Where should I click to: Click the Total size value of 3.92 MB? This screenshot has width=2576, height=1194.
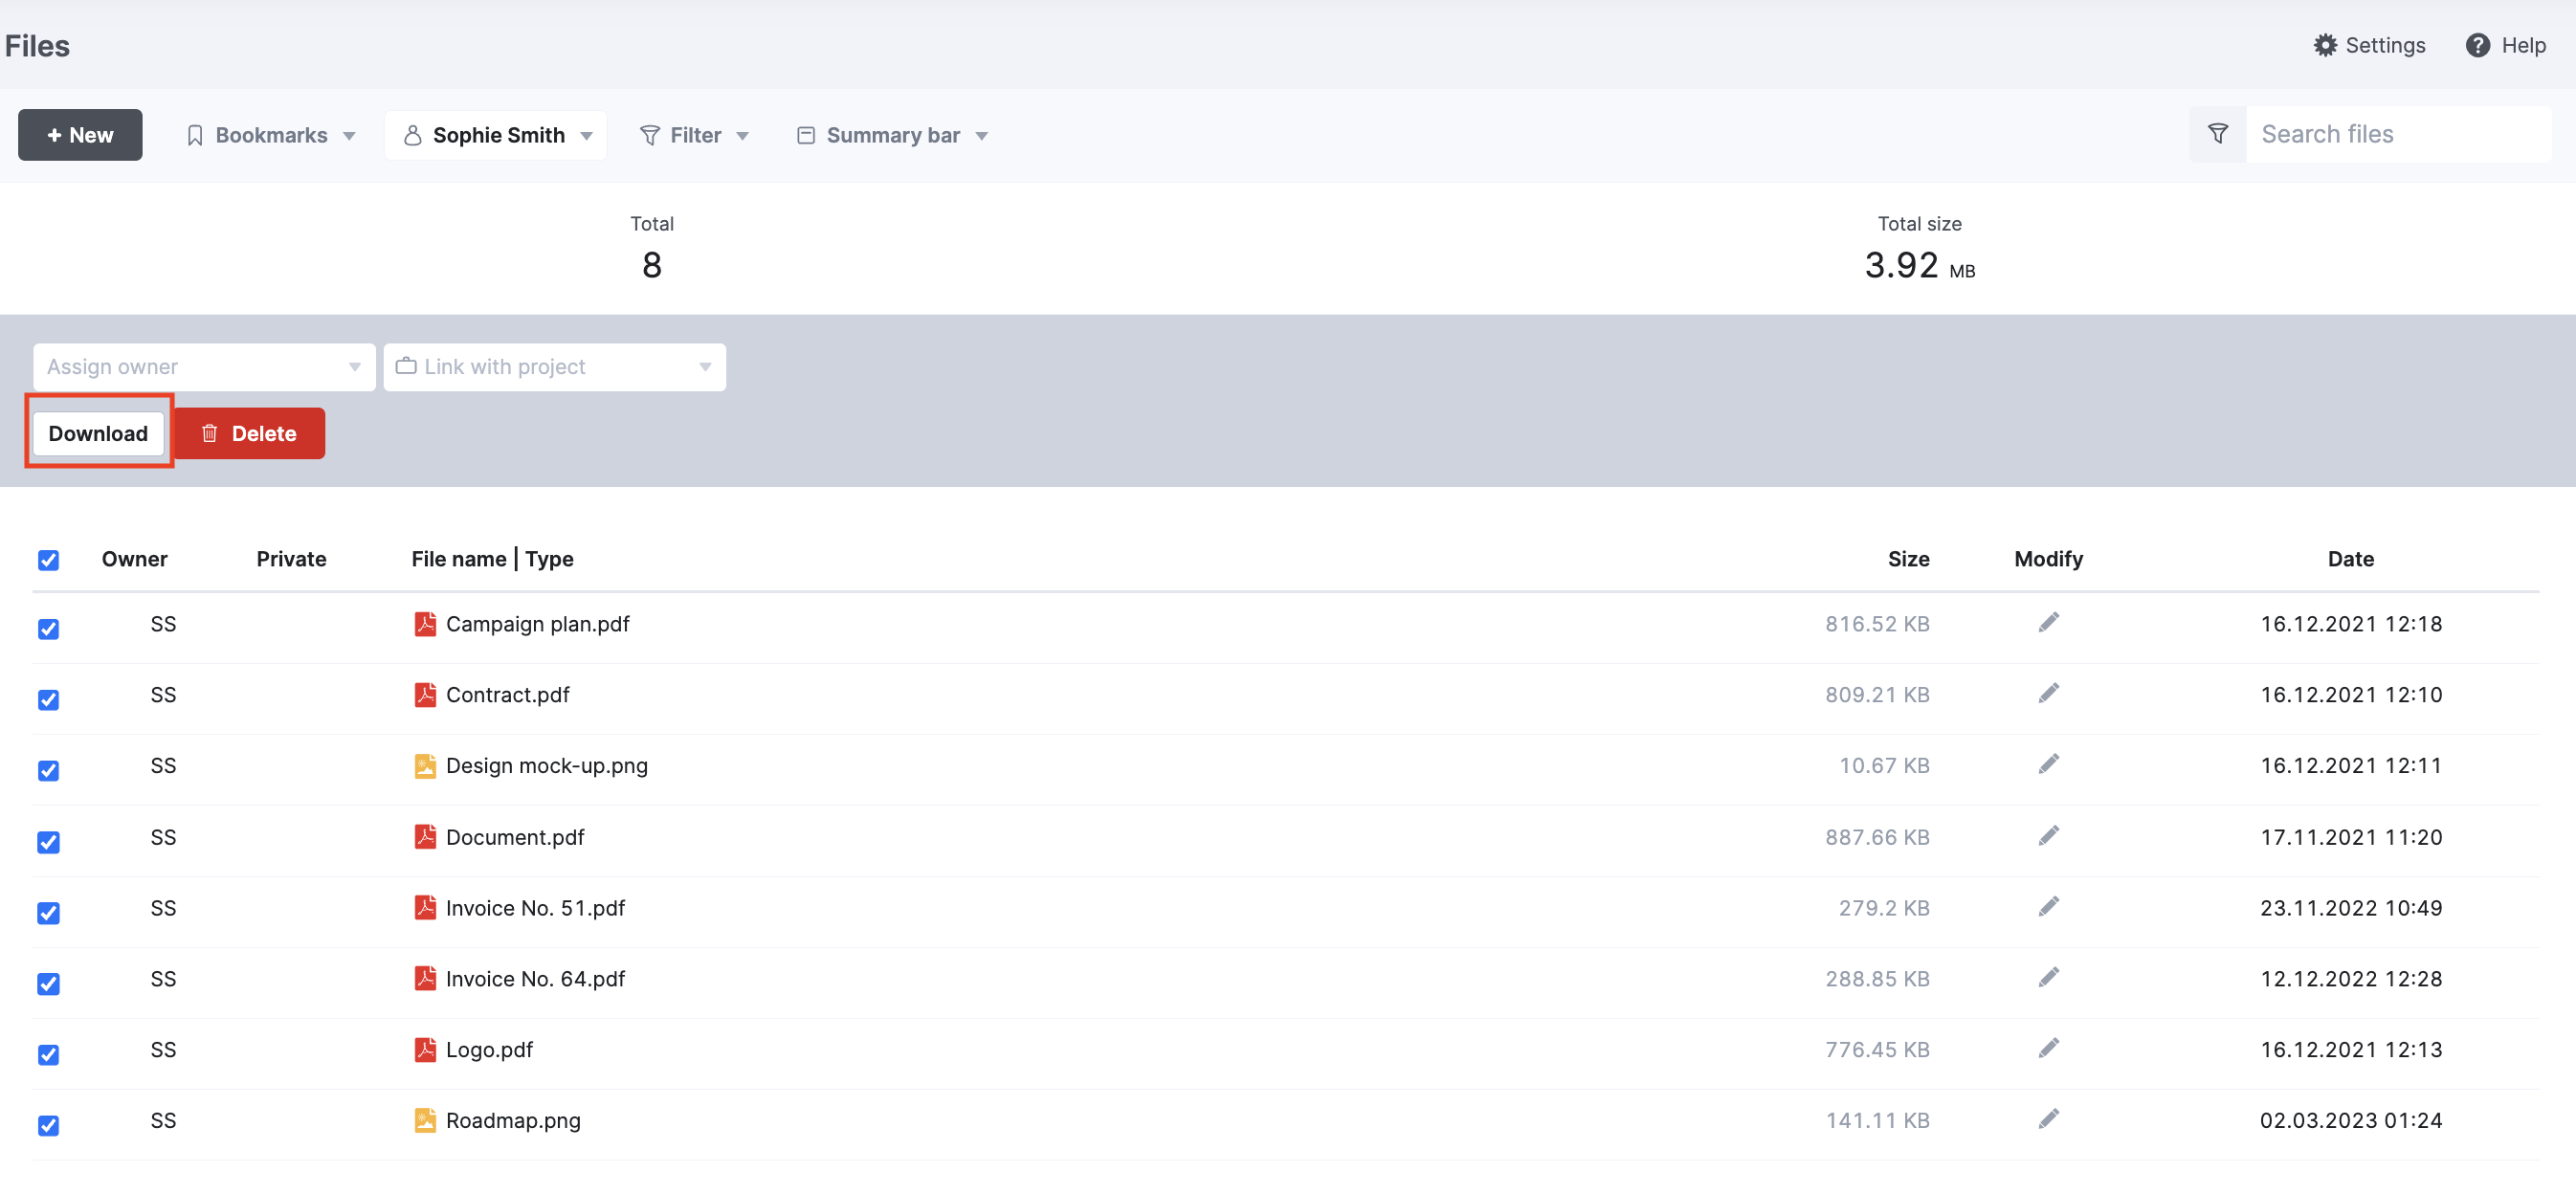coord(1919,265)
